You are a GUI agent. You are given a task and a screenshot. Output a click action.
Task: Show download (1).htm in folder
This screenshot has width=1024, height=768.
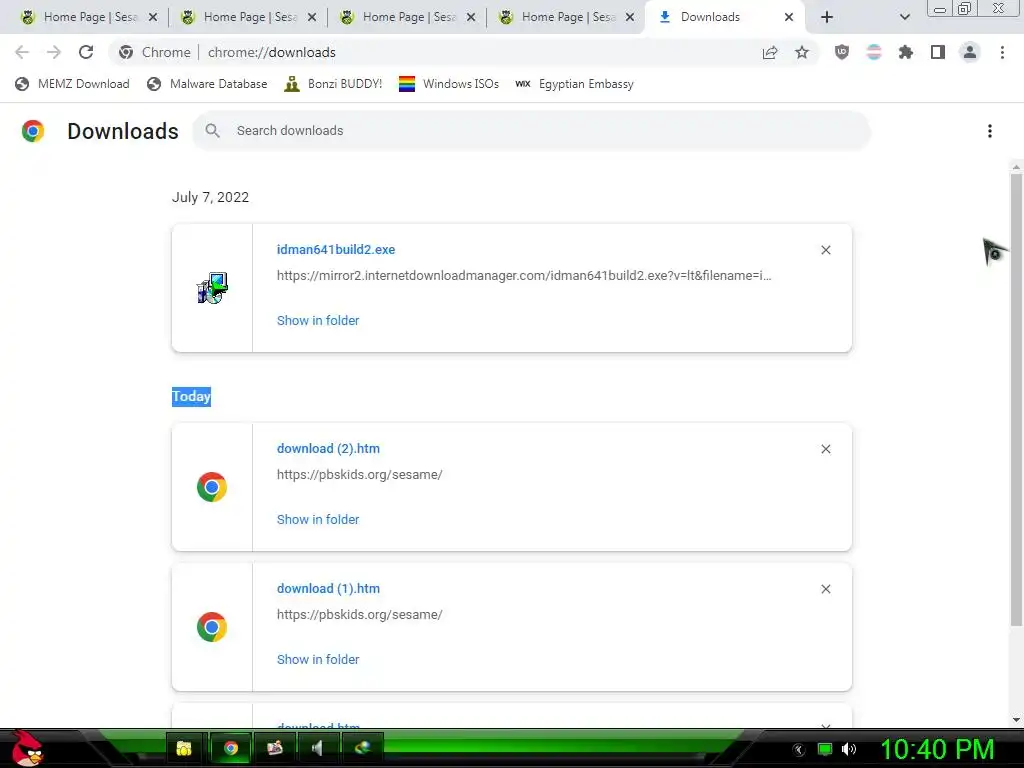point(318,660)
